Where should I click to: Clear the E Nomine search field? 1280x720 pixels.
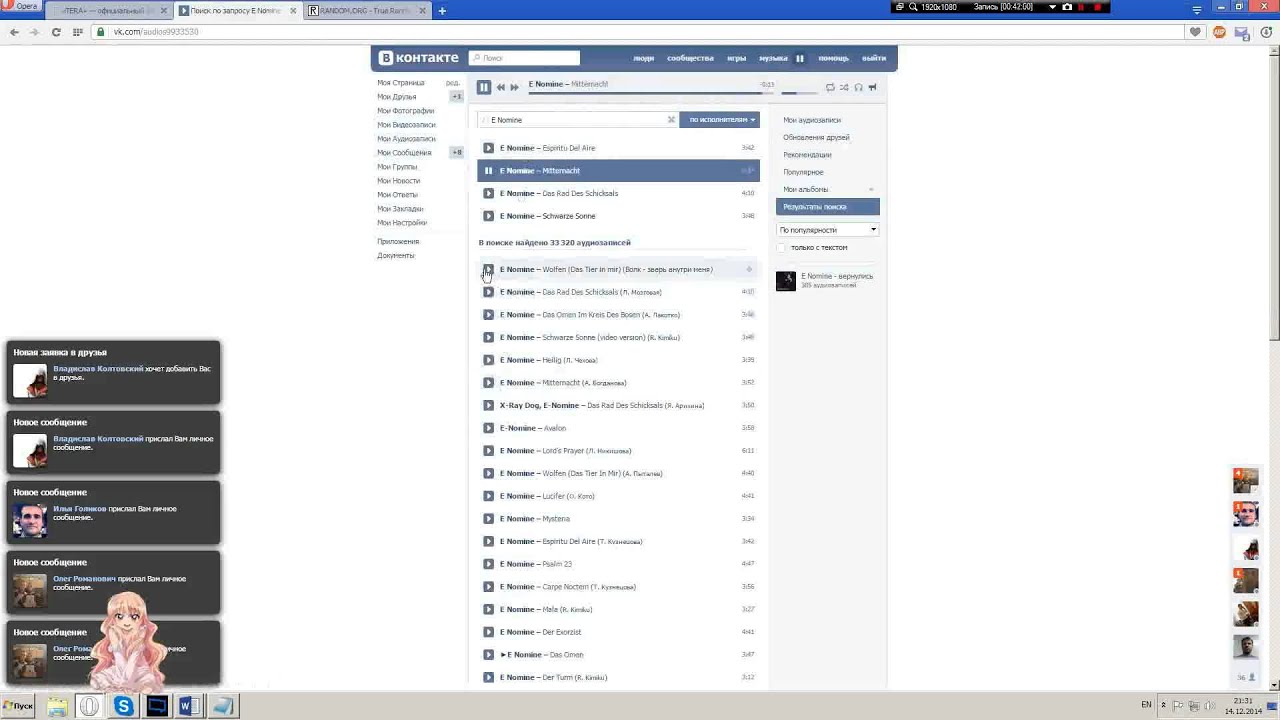pos(671,120)
